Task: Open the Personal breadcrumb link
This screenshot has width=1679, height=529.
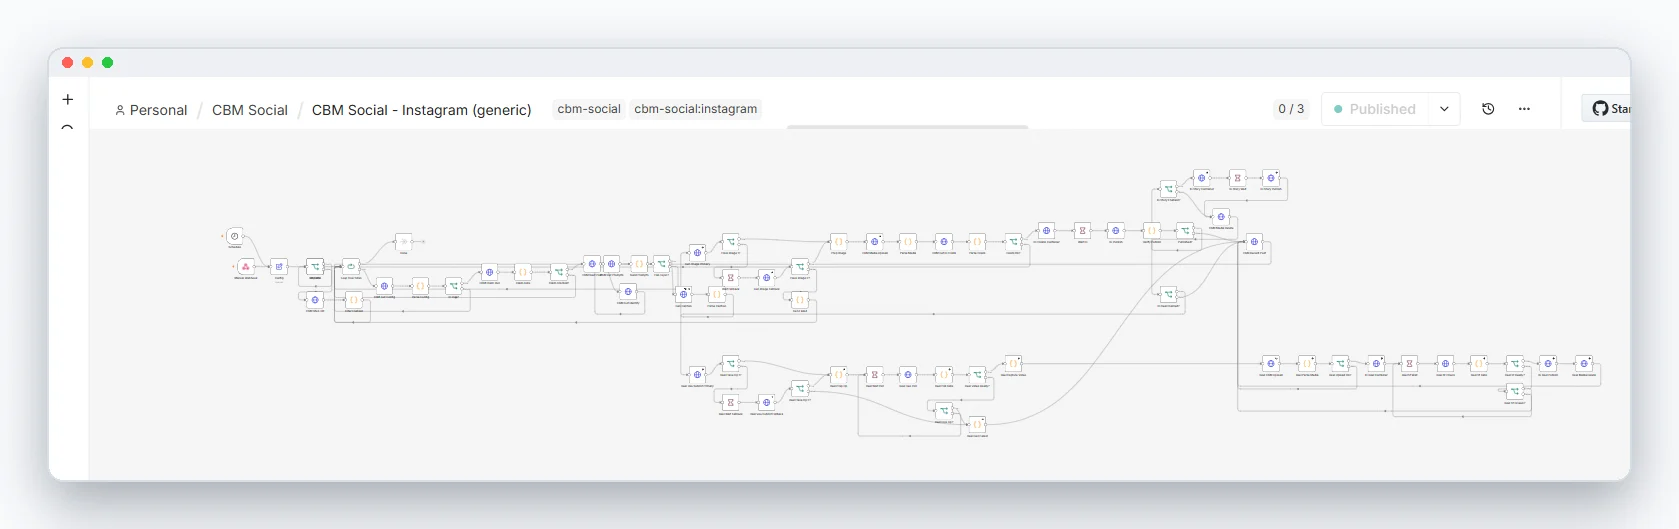Action: tap(151, 110)
